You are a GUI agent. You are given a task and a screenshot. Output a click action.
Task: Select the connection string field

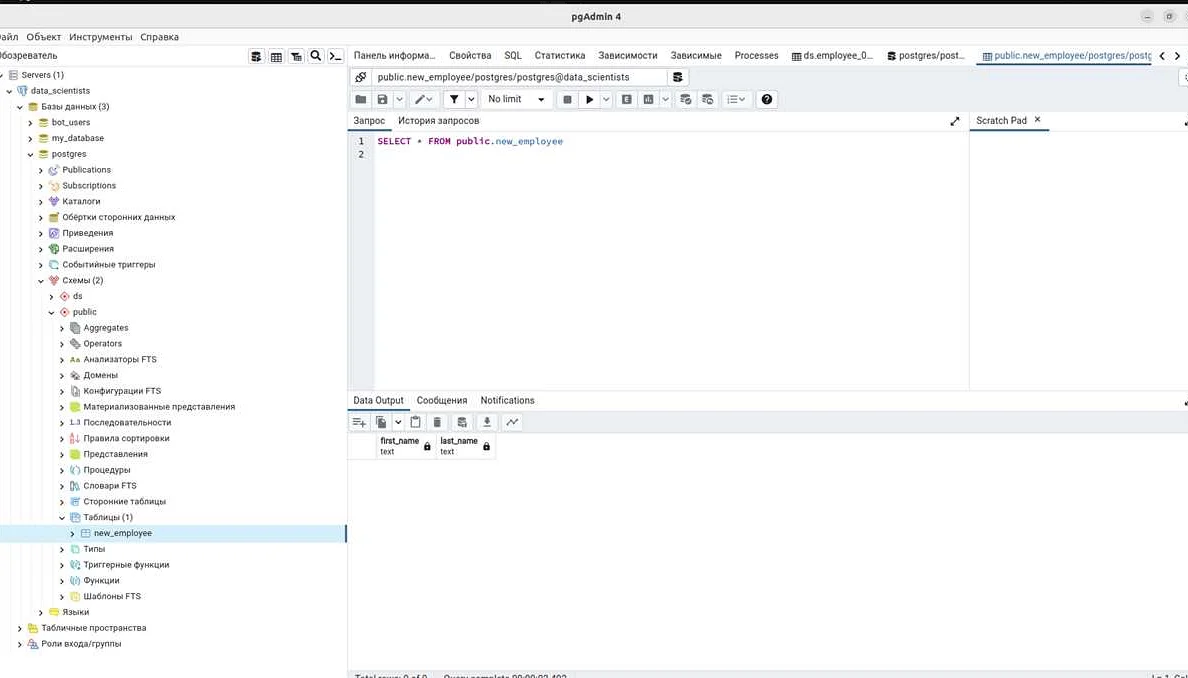519,77
